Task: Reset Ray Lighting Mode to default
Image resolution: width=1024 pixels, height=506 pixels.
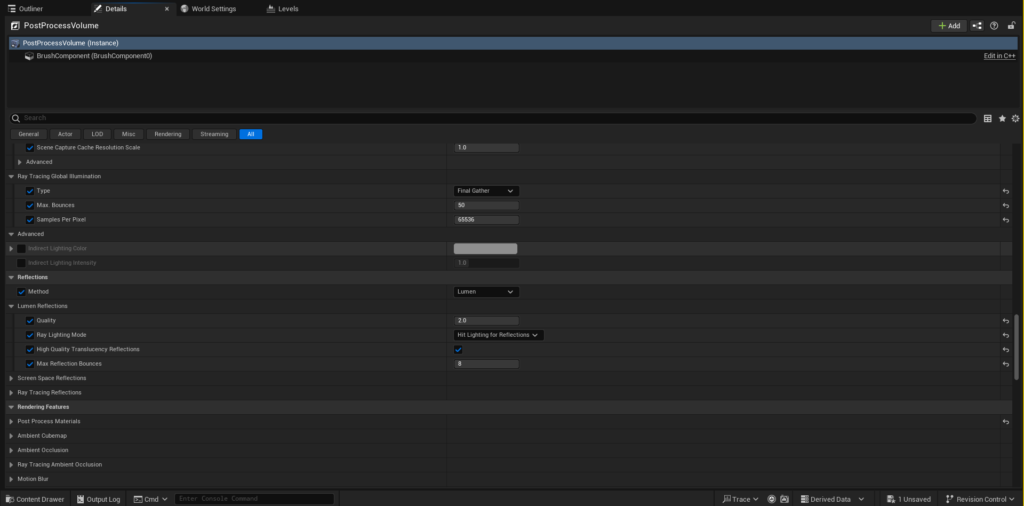Action: click(1006, 336)
